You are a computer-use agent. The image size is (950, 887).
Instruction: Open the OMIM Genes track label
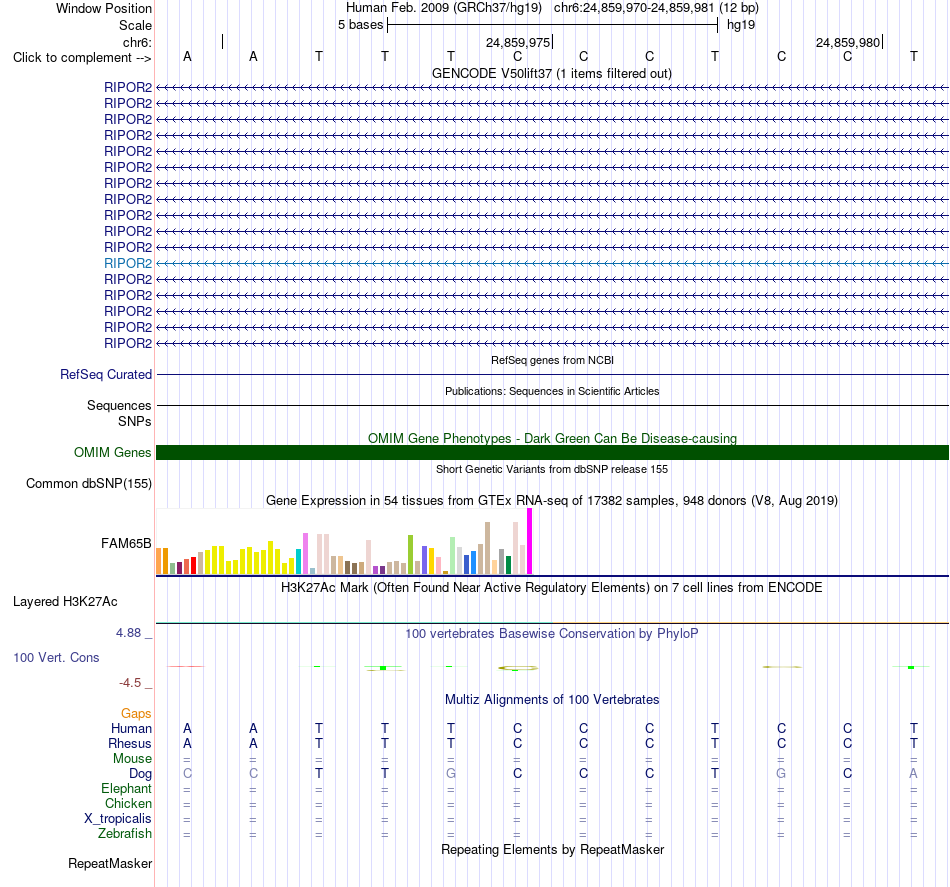[x=113, y=453]
